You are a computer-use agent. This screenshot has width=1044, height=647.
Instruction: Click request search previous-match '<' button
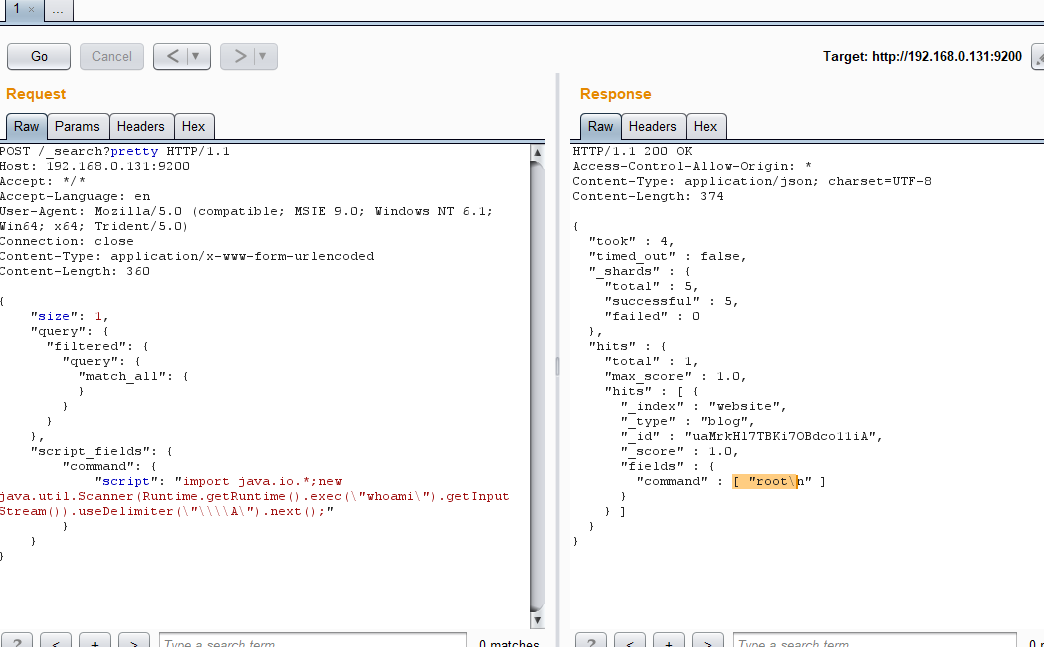(56, 640)
